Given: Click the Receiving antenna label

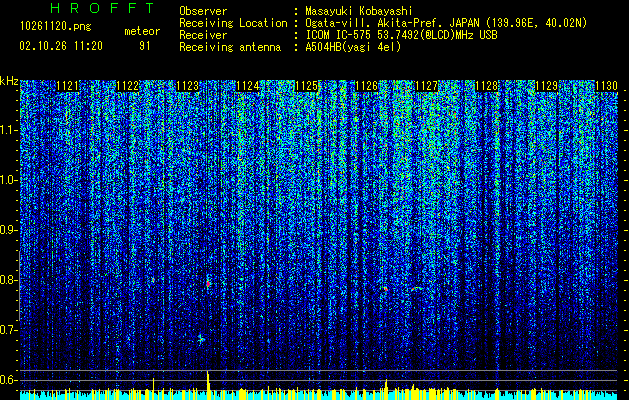Looking at the screenshot, I should point(230,47).
